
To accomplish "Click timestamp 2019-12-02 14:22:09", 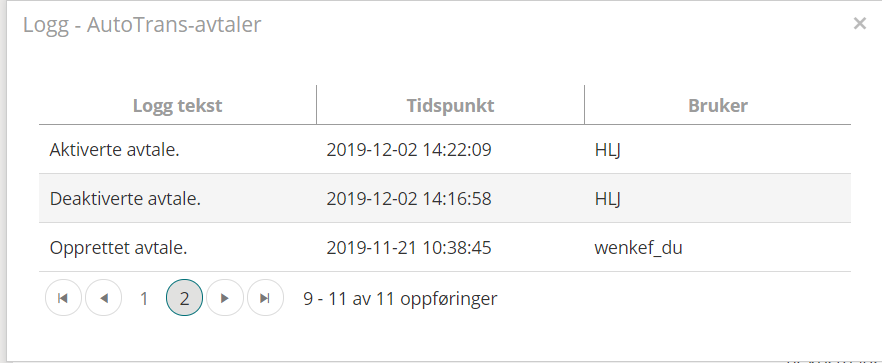I will point(409,150).
